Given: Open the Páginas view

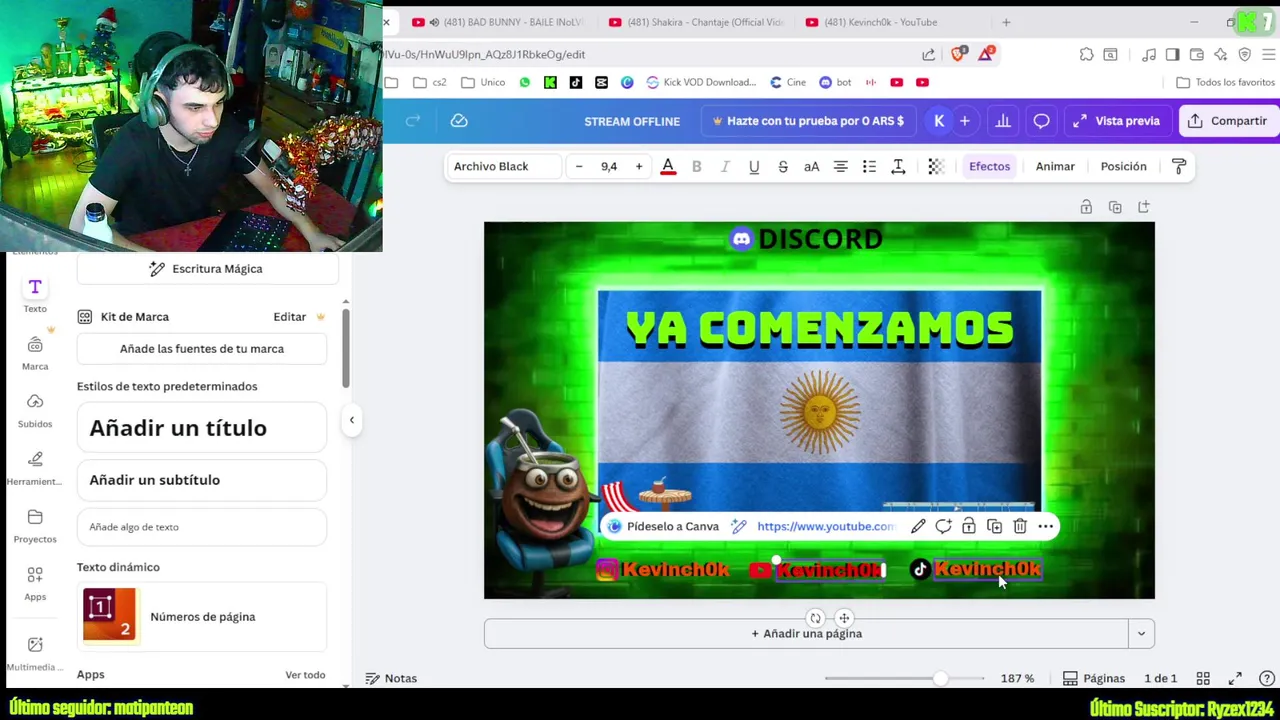Looking at the screenshot, I should [1095, 678].
